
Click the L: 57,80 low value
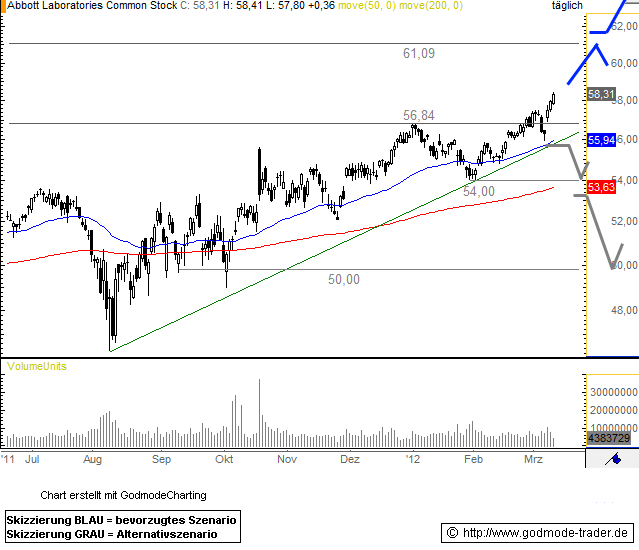tap(285, 6)
